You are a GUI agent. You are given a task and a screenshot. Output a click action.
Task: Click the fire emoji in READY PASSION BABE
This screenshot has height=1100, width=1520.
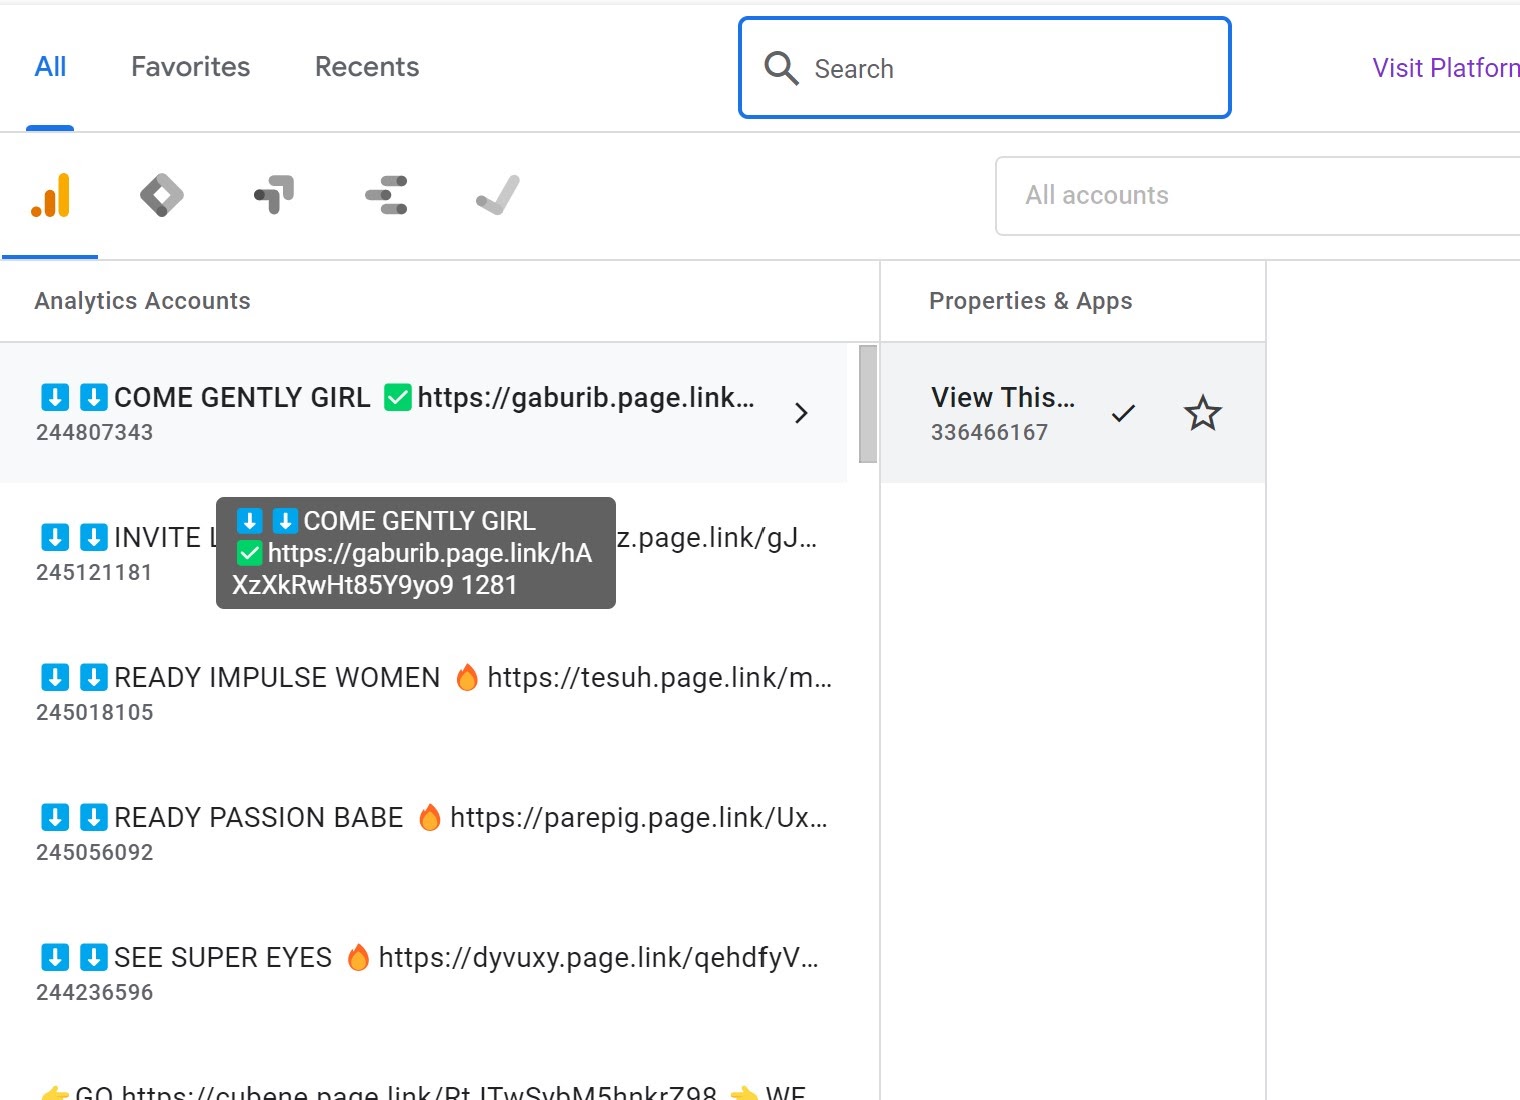[x=429, y=818]
